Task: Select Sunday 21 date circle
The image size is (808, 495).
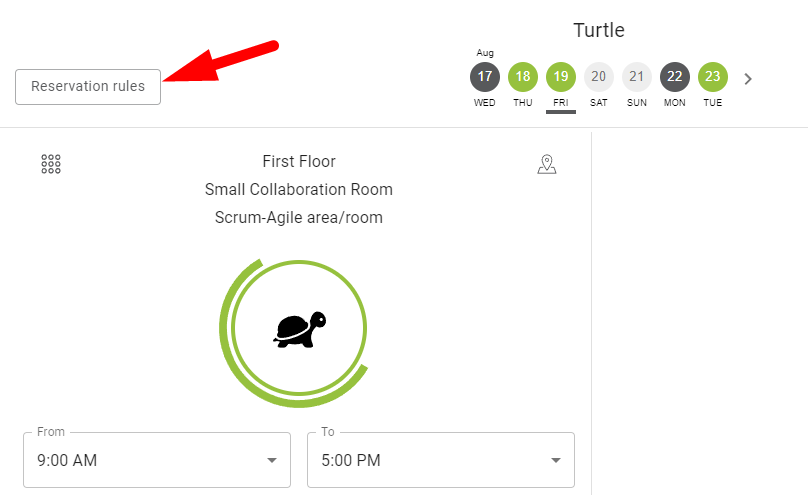Action: pyautogui.click(x=637, y=77)
